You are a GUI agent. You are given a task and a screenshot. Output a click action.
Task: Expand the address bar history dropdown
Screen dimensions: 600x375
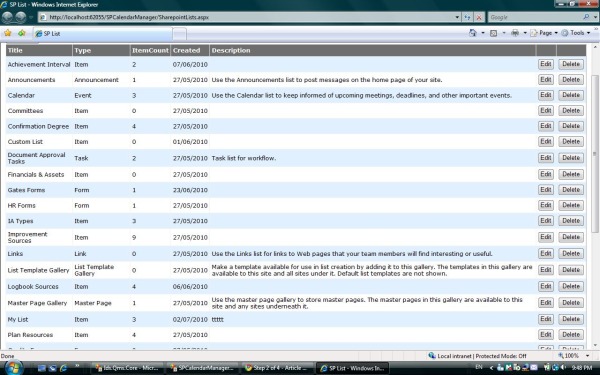coord(457,17)
